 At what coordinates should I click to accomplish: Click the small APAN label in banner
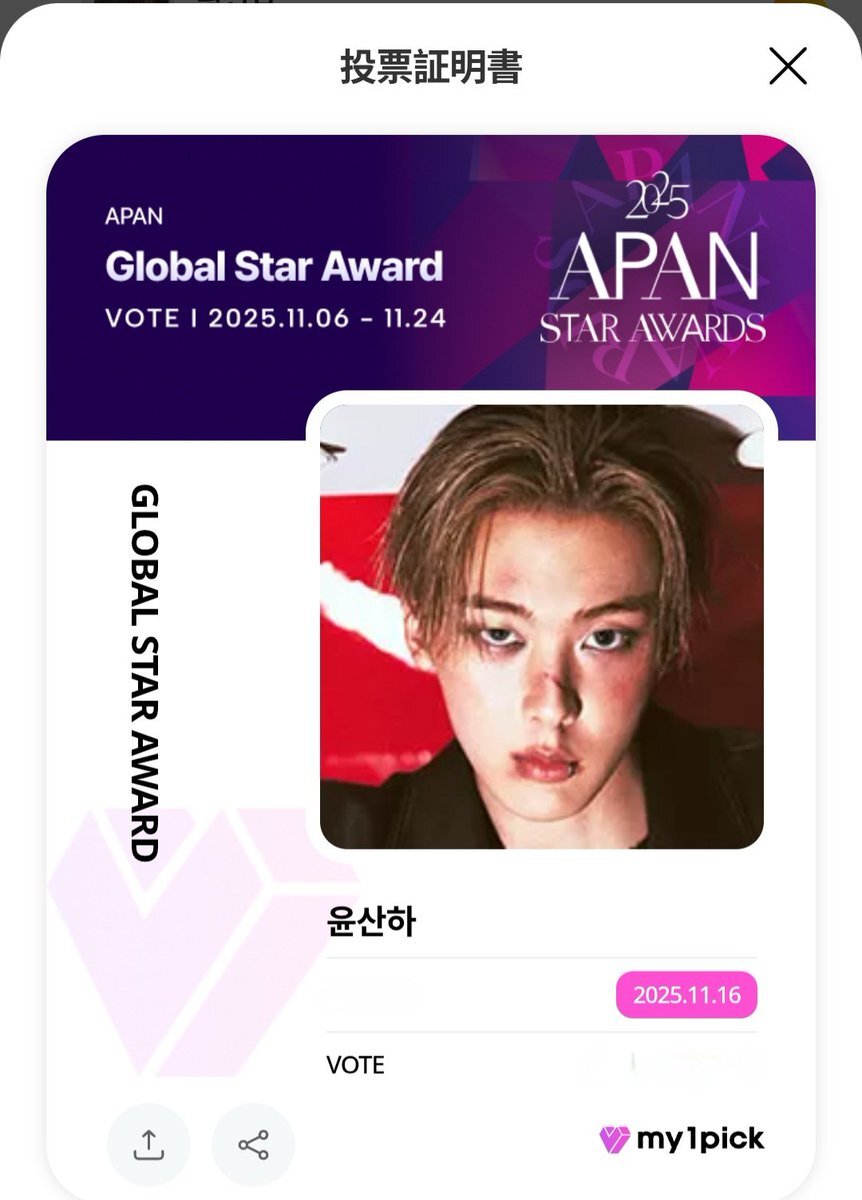click(x=134, y=216)
